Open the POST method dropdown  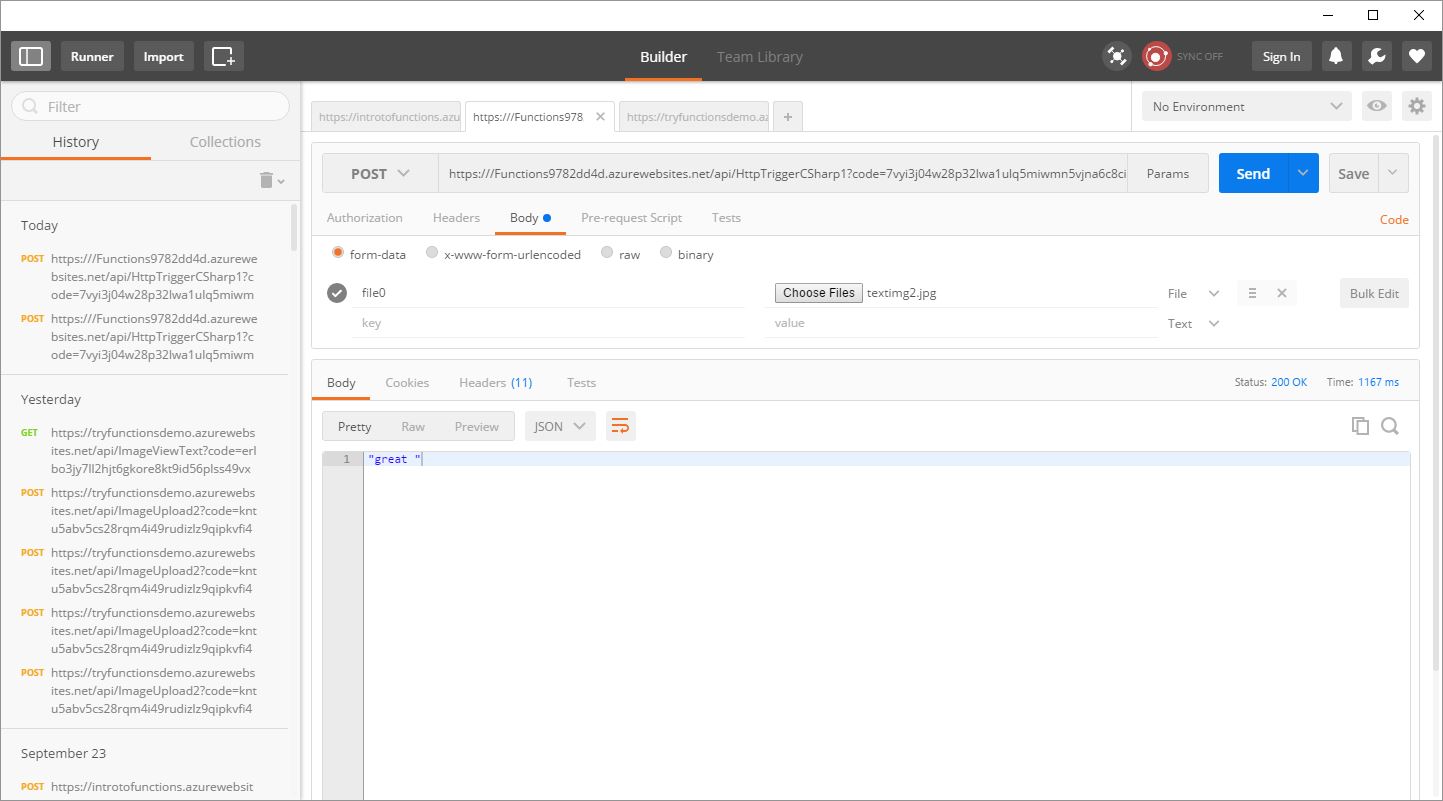(x=380, y=173)
